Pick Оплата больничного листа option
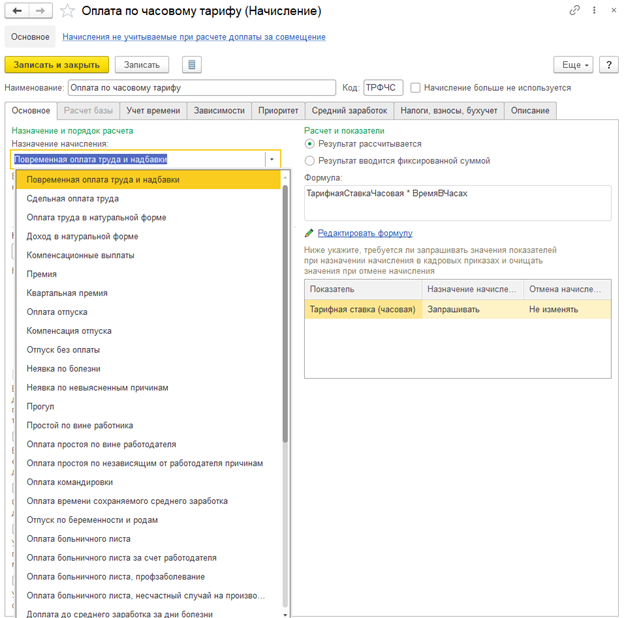This screenshot has height=618, width=624. pos(148,539)
